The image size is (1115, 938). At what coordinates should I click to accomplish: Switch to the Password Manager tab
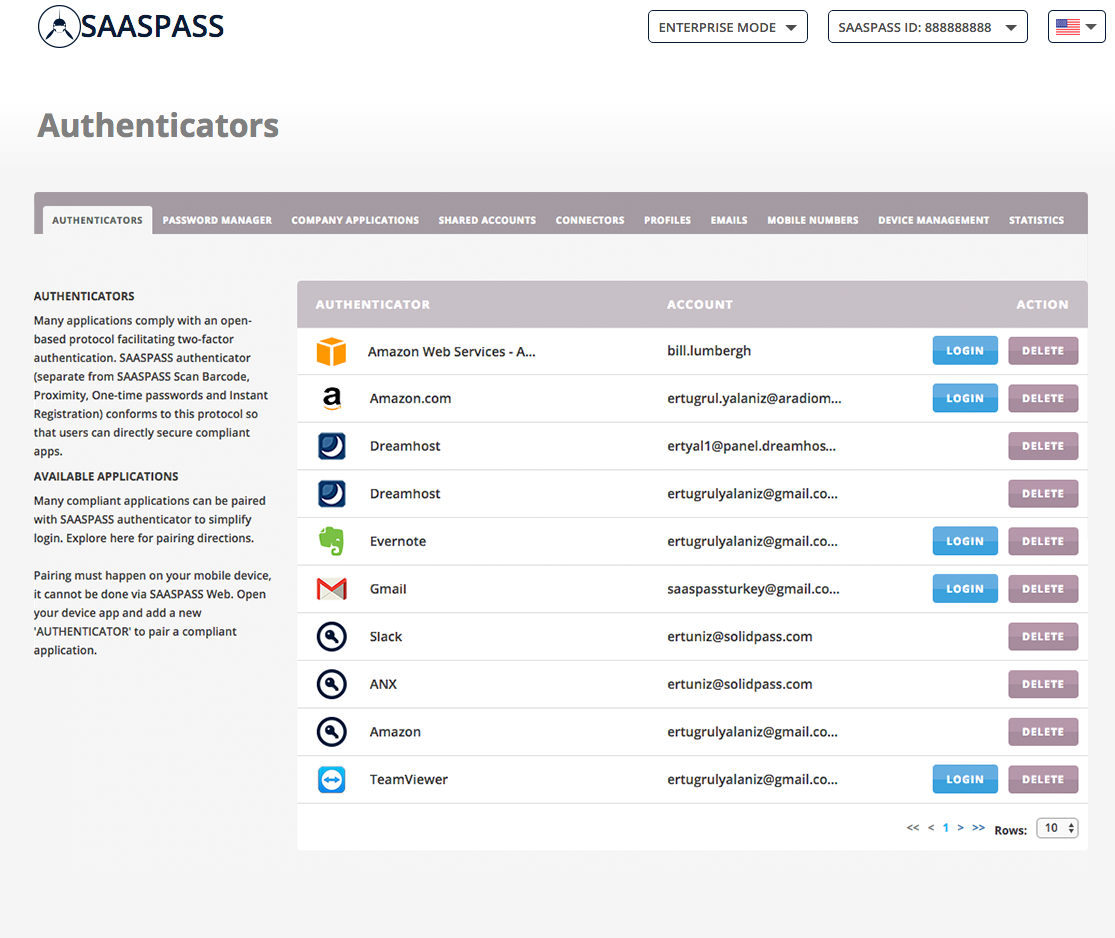click(217, 220)
